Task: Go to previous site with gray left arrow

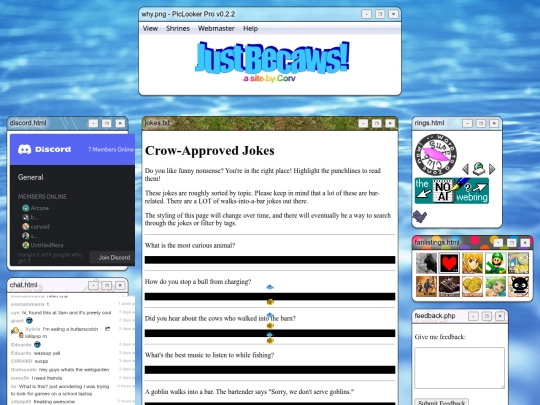Action: pos(465,169)
